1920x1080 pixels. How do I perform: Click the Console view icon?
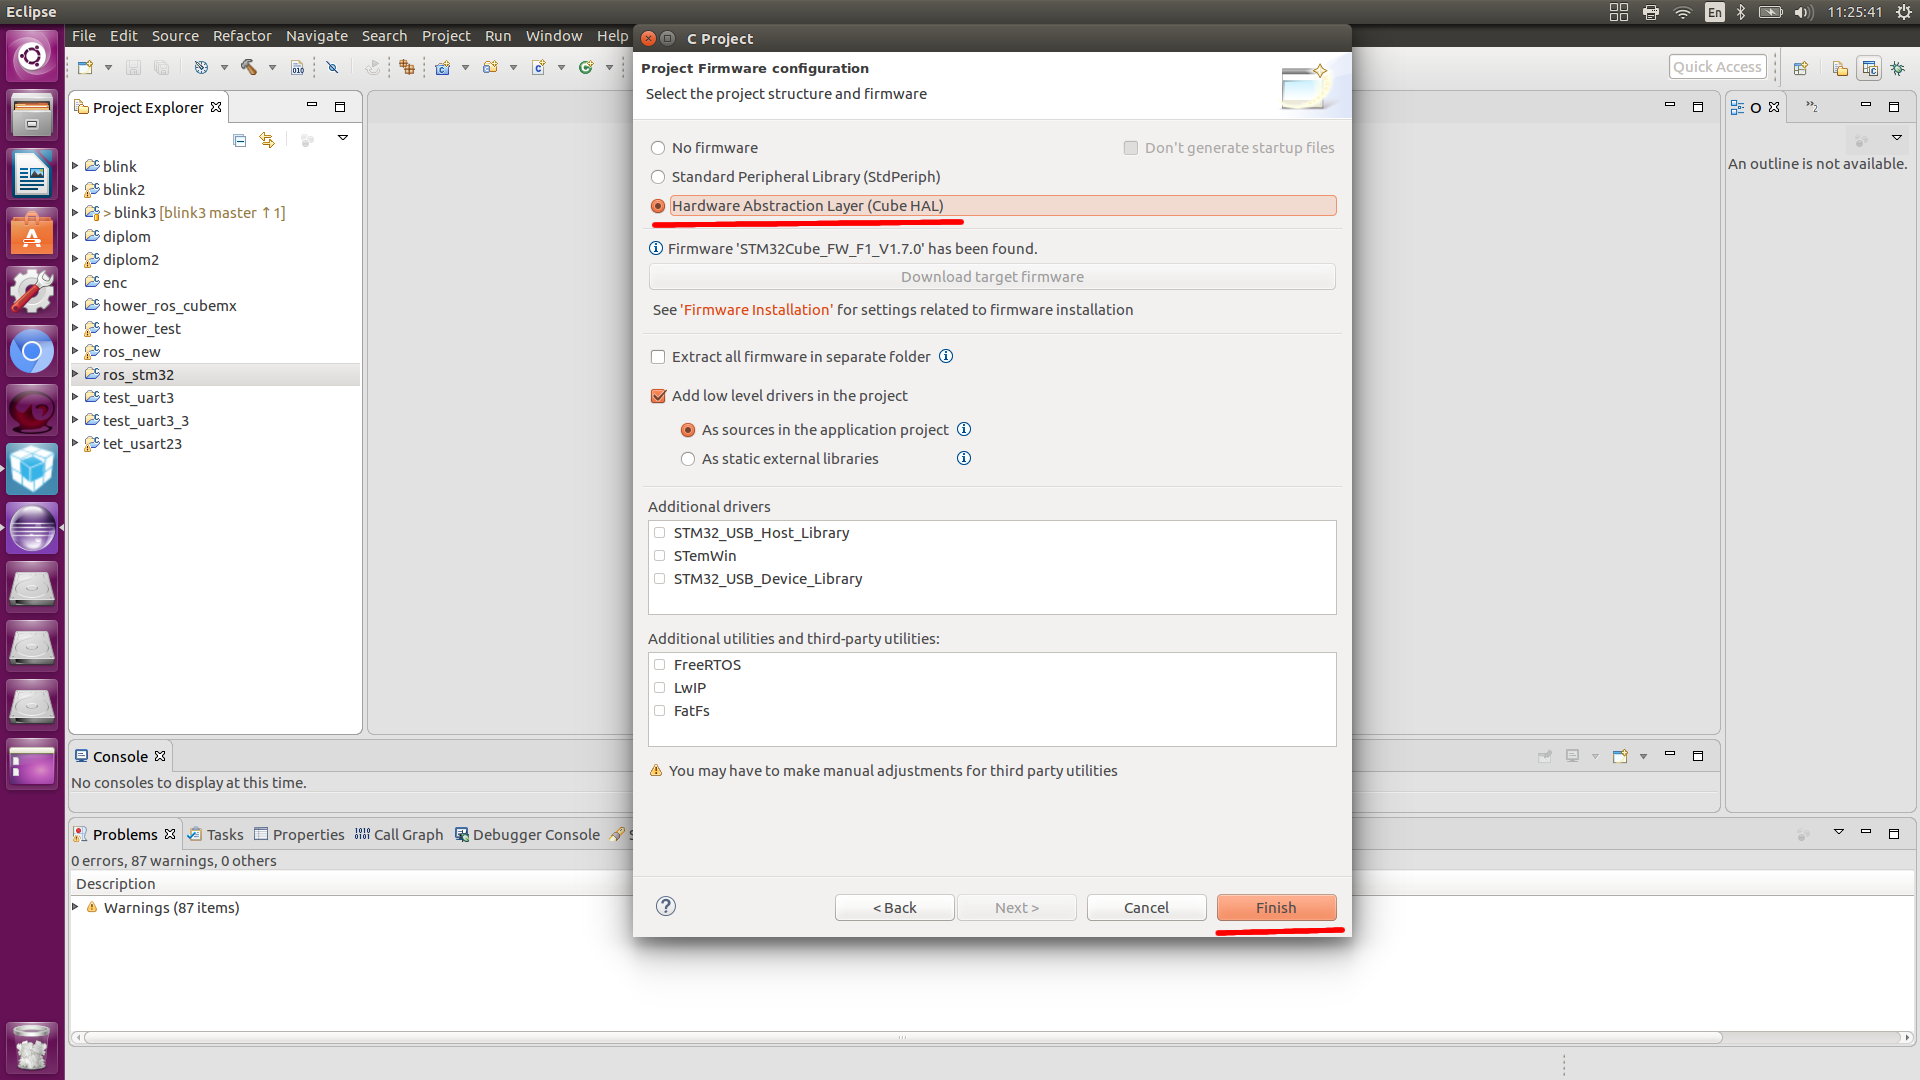(84, 756)
